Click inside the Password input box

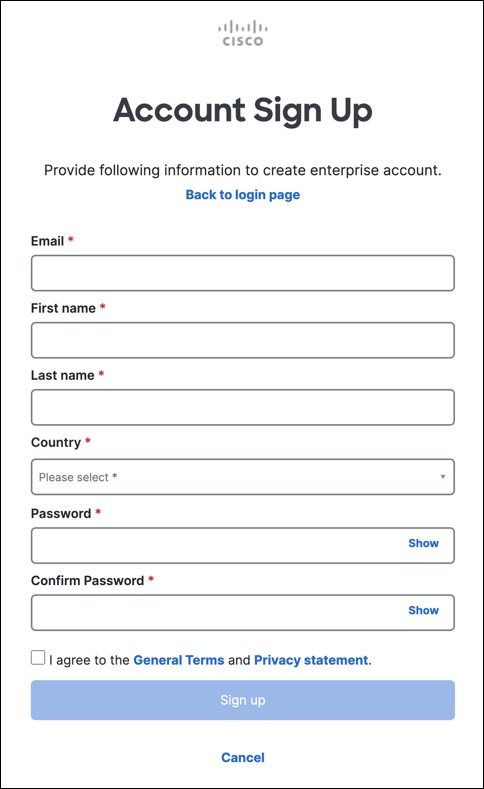(216, 545)
